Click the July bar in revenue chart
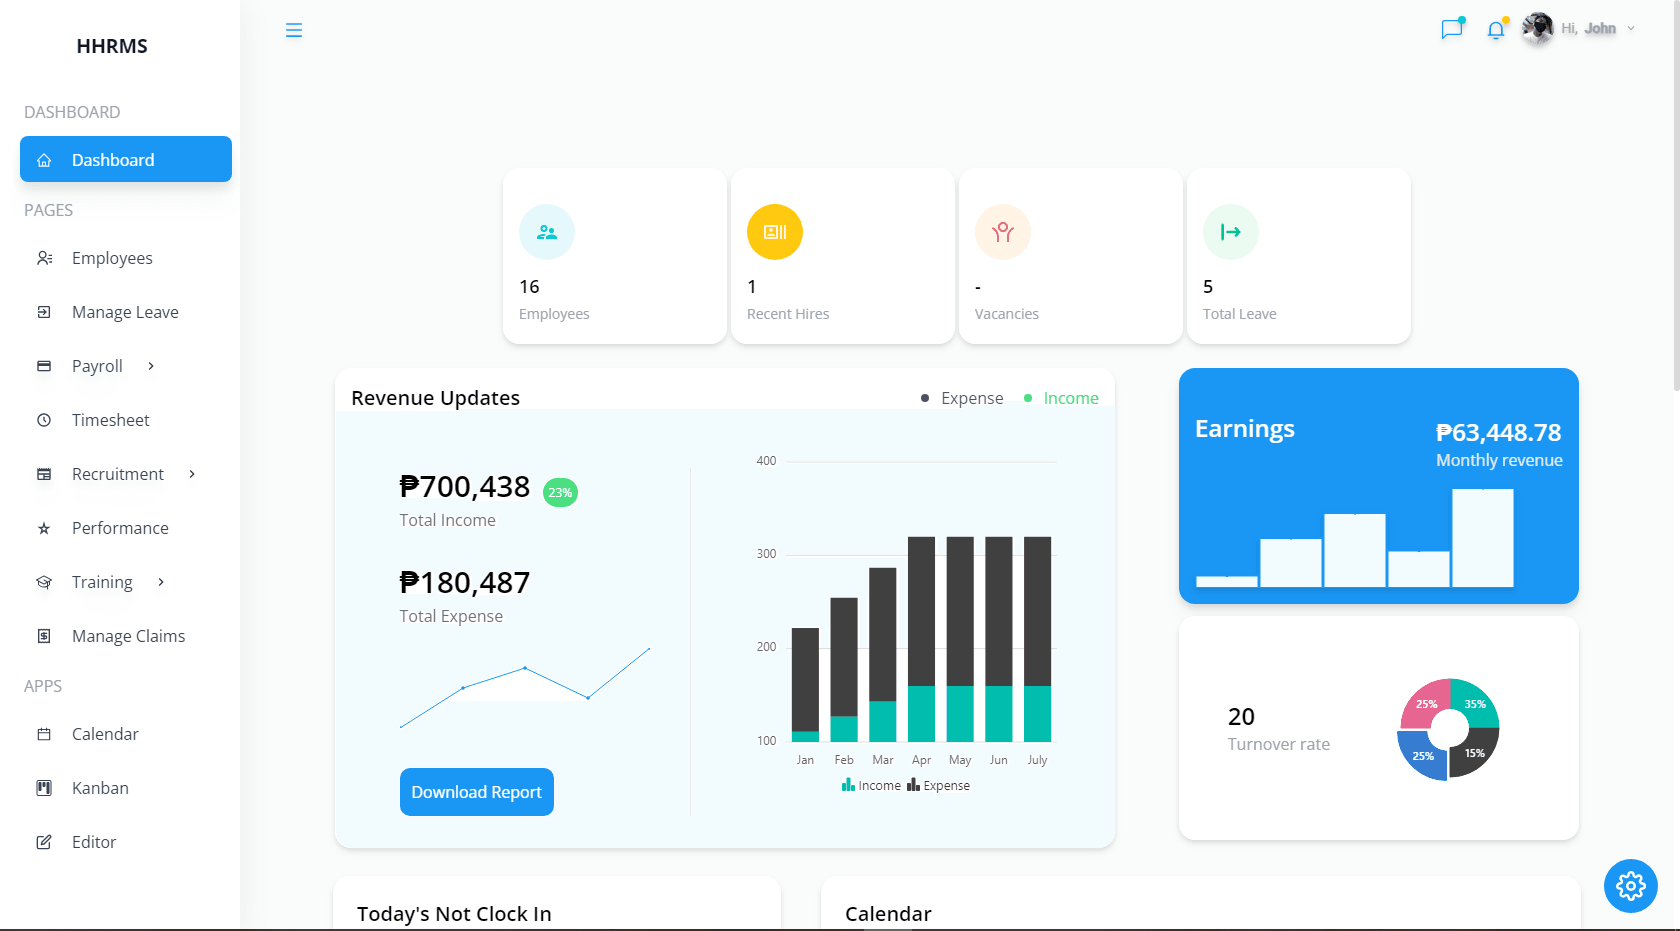This screenshot has width=1680, height=931. 1038,639
